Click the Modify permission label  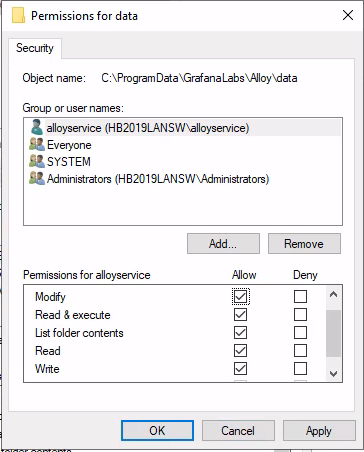pos(50,297)
